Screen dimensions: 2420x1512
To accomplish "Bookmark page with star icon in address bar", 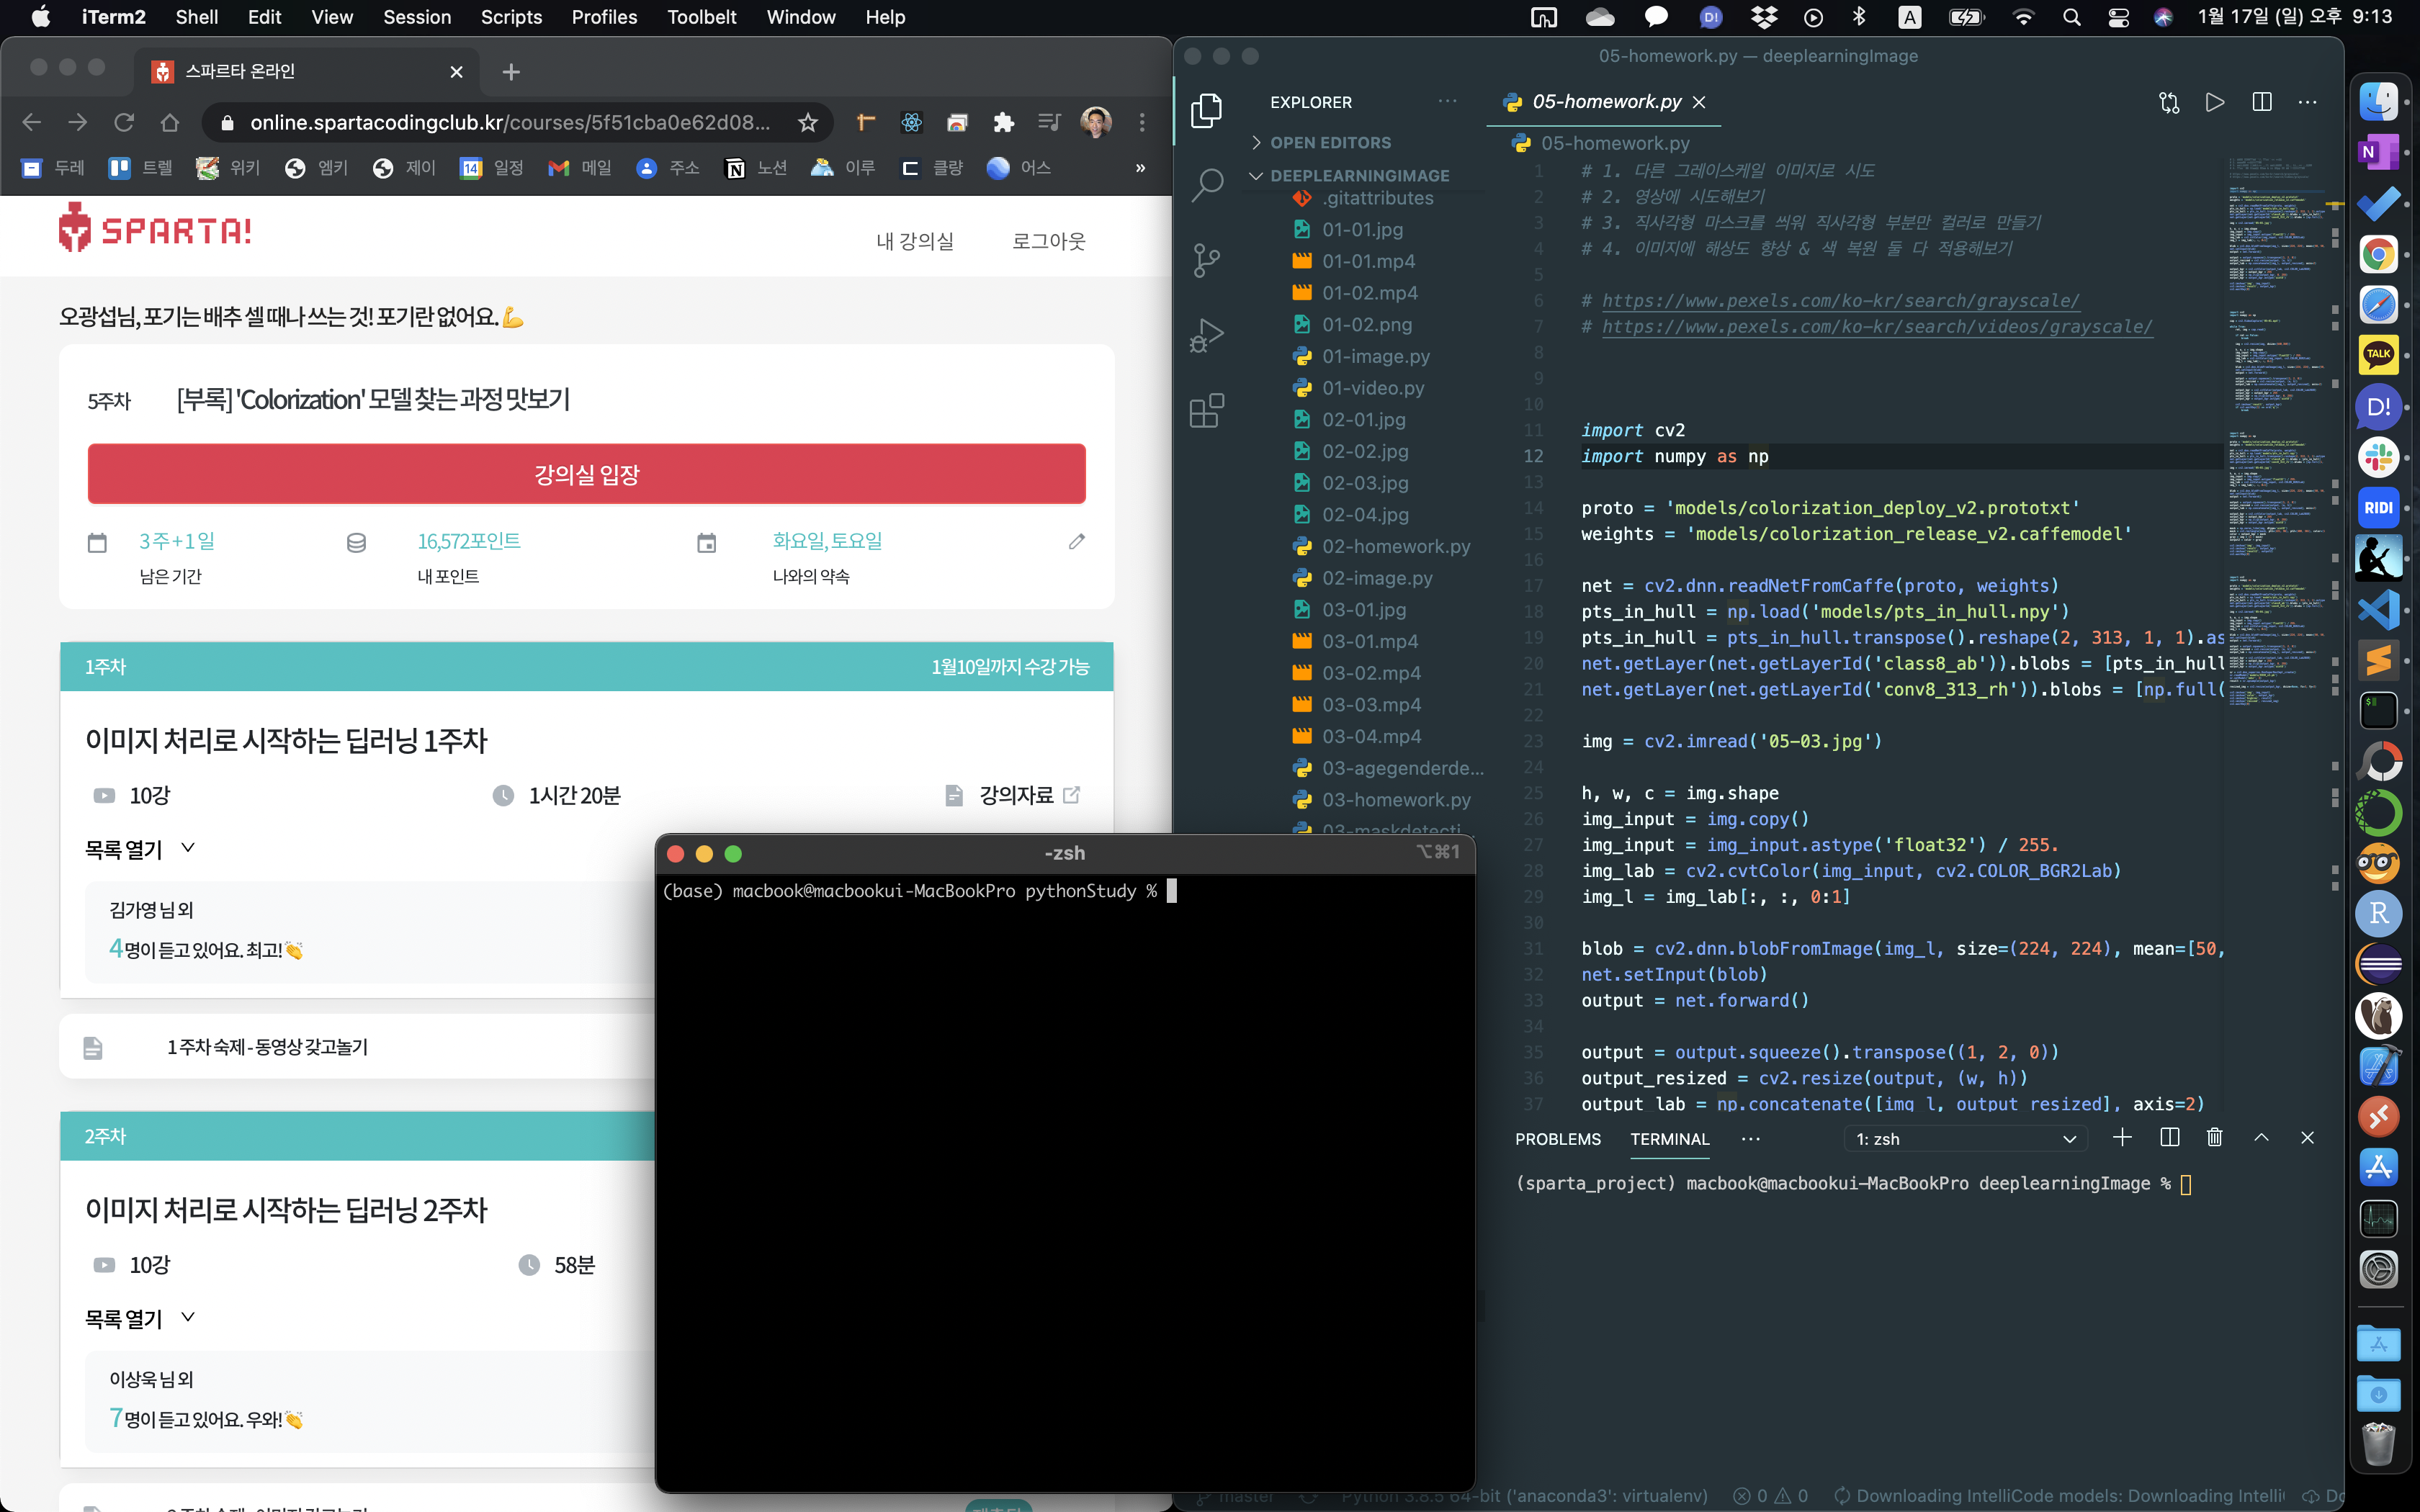I will point(808,122).
